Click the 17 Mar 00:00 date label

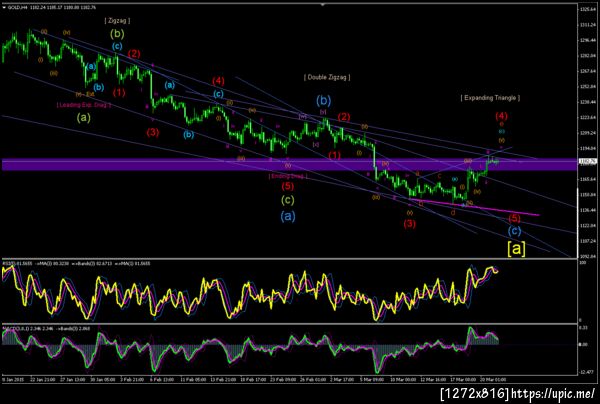463,380
